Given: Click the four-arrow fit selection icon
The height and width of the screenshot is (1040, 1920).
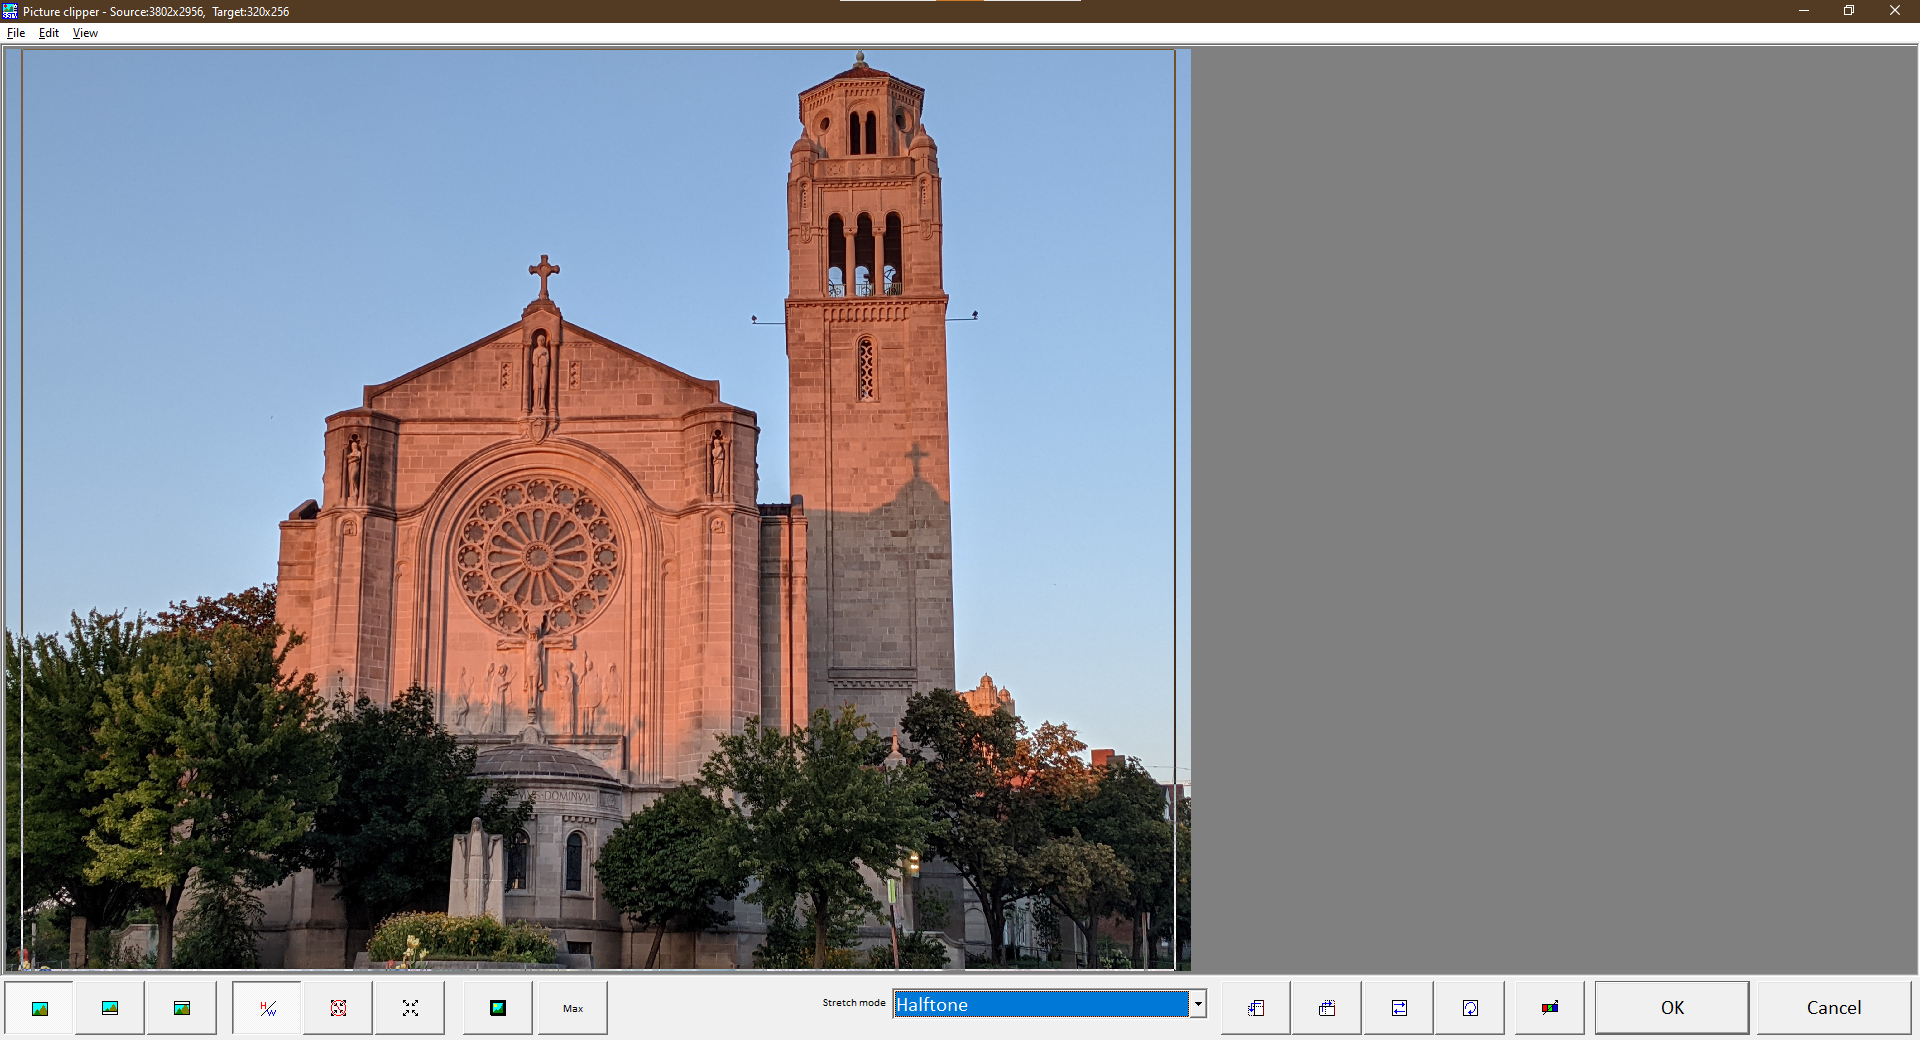Looking at the screenshot, I should coord(410,1008).
